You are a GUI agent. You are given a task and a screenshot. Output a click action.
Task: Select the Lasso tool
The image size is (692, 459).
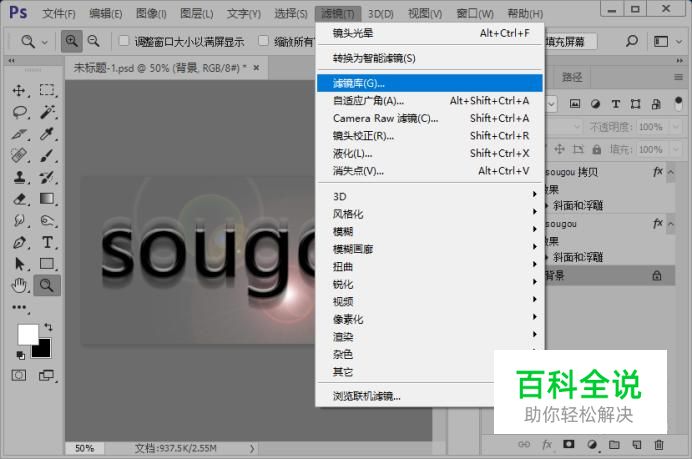(19, 112)
